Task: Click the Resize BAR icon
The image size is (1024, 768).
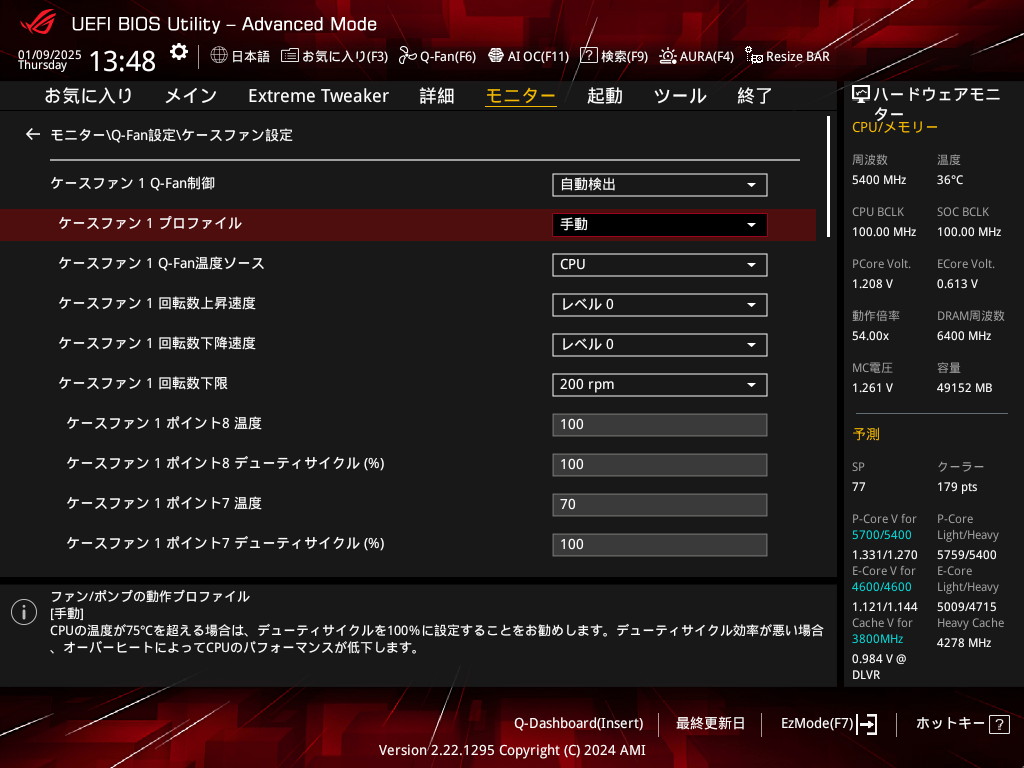Action: click(x=754, y=56)
